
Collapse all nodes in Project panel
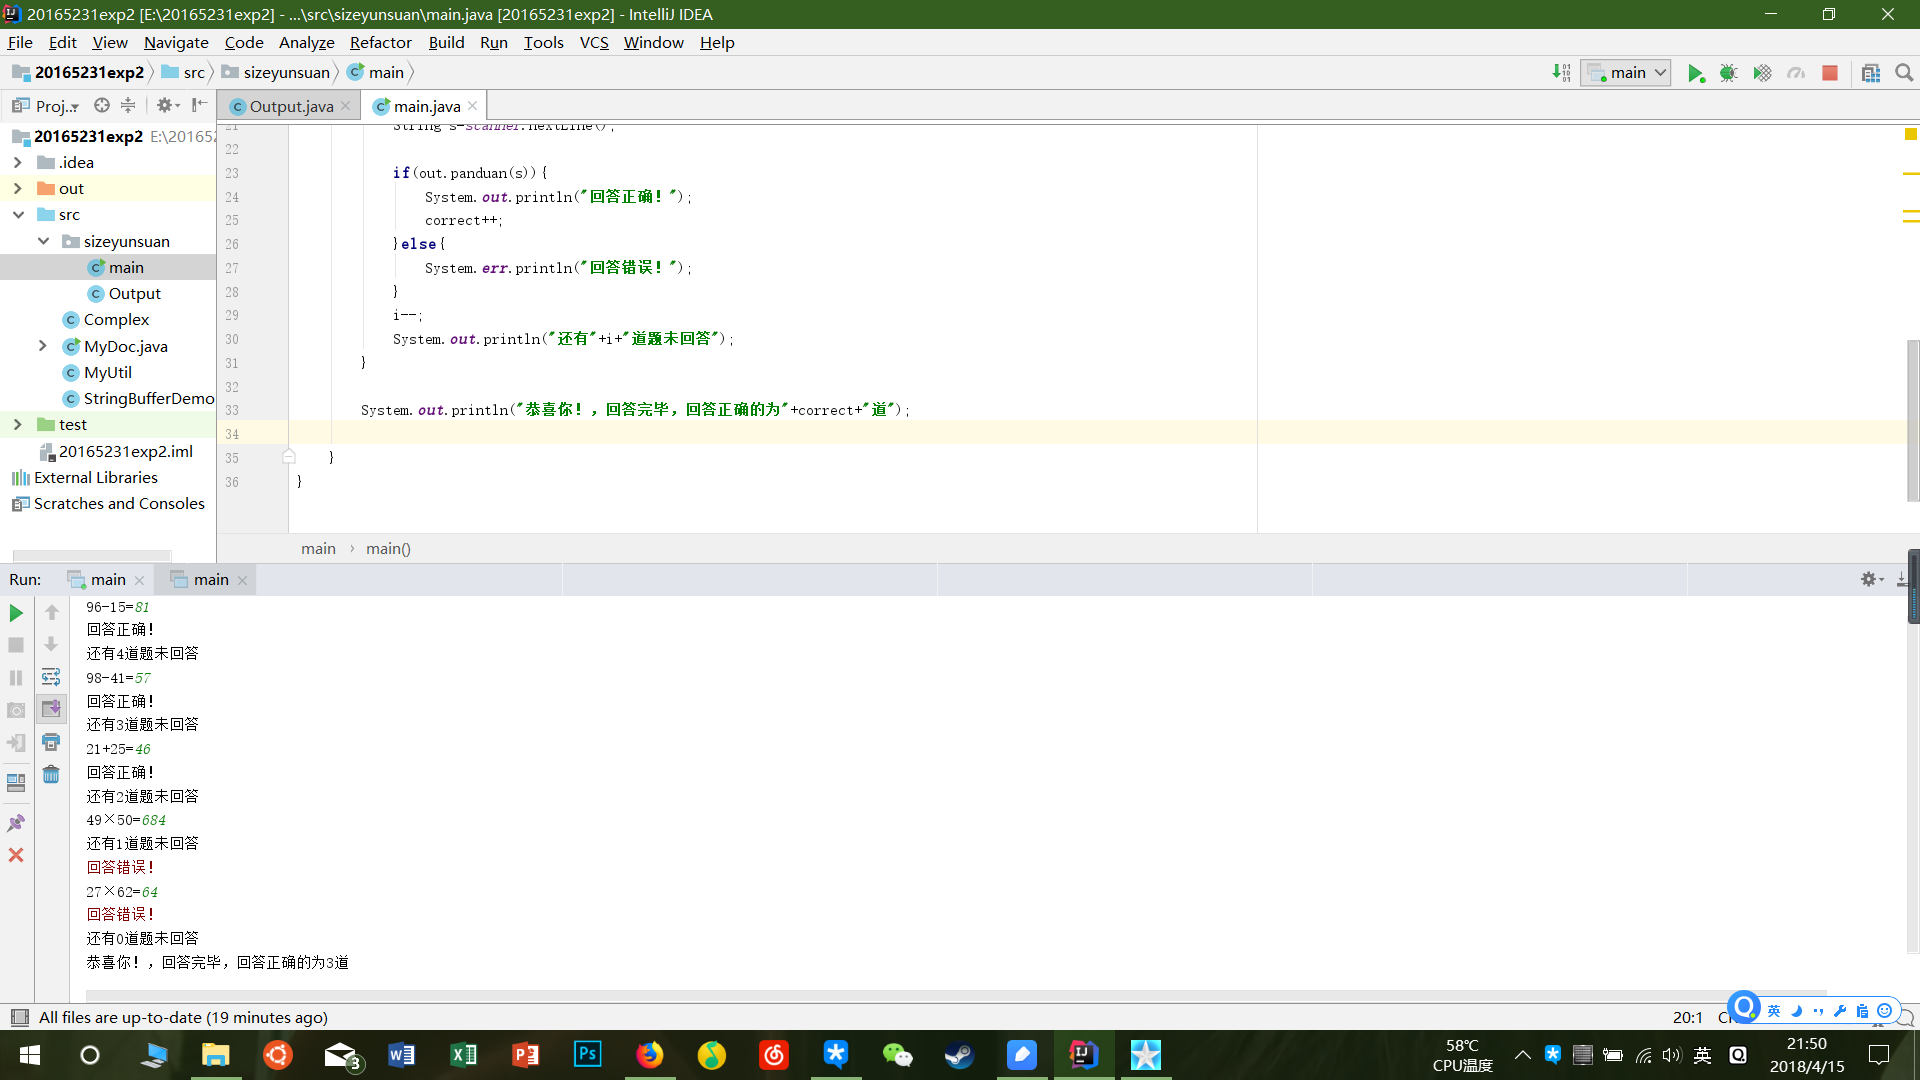(128, 105)
